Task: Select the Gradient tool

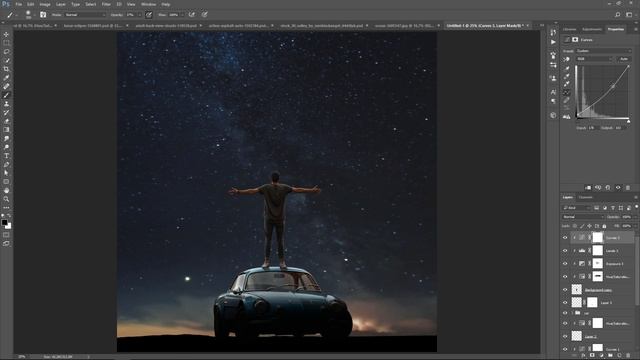Action: [6, 130]
